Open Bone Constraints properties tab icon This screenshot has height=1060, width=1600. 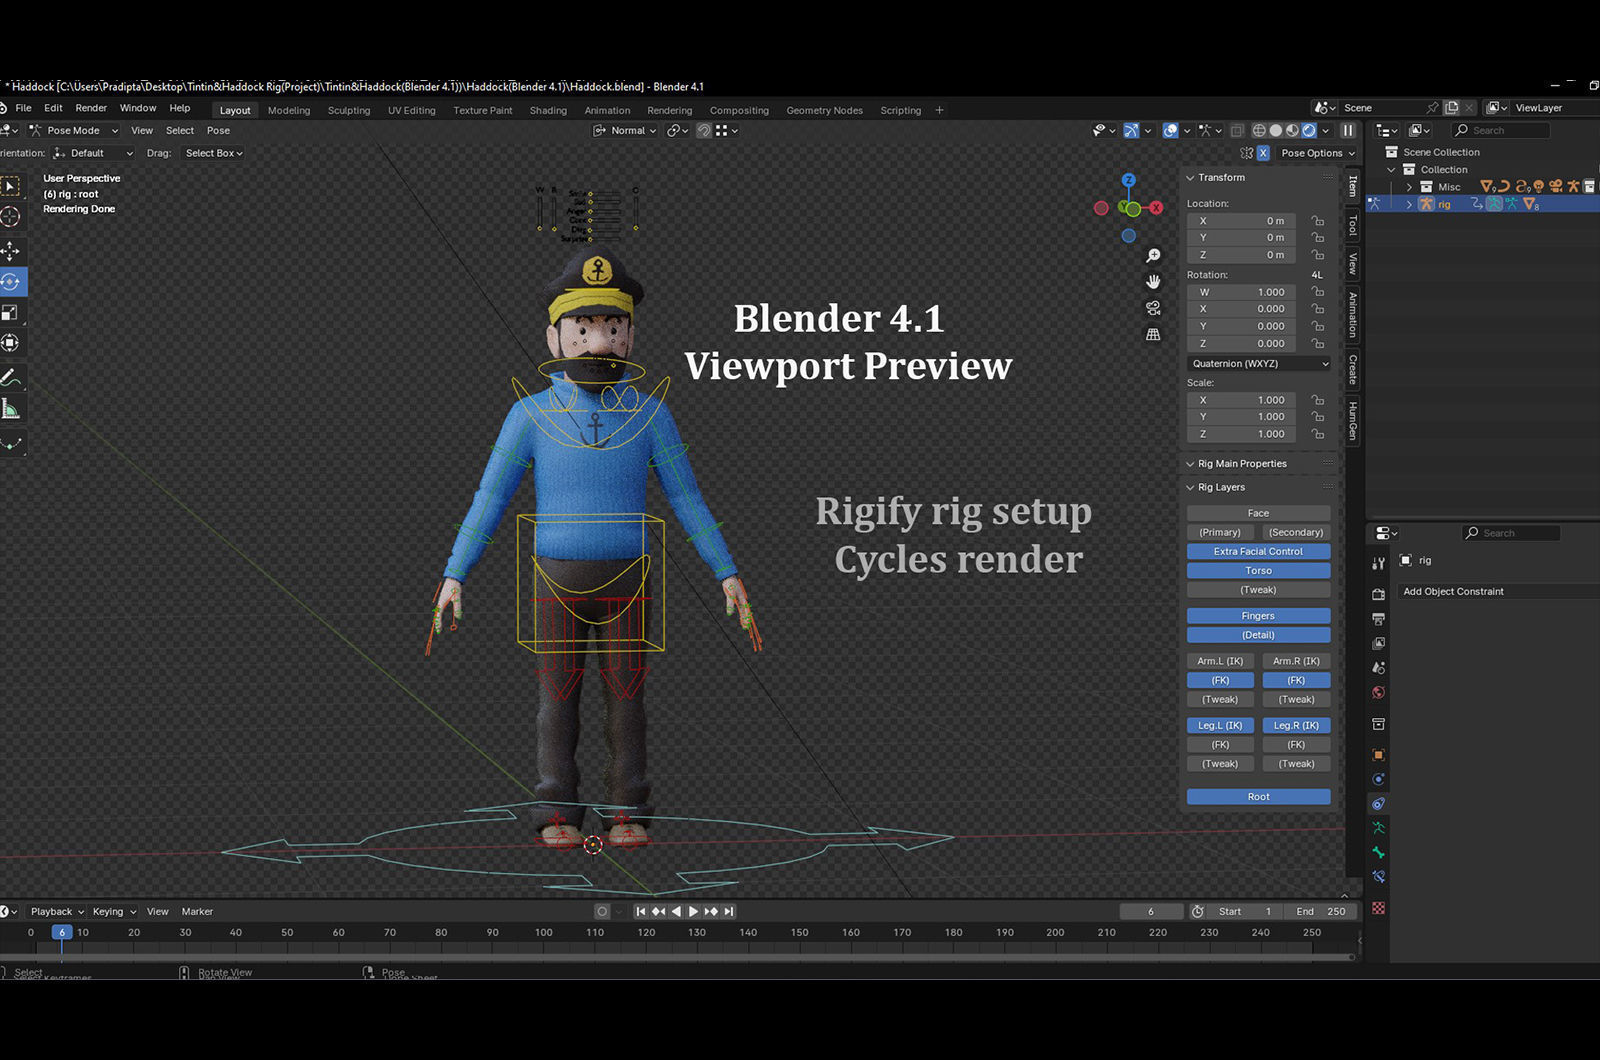click(x=1378, y=877)
